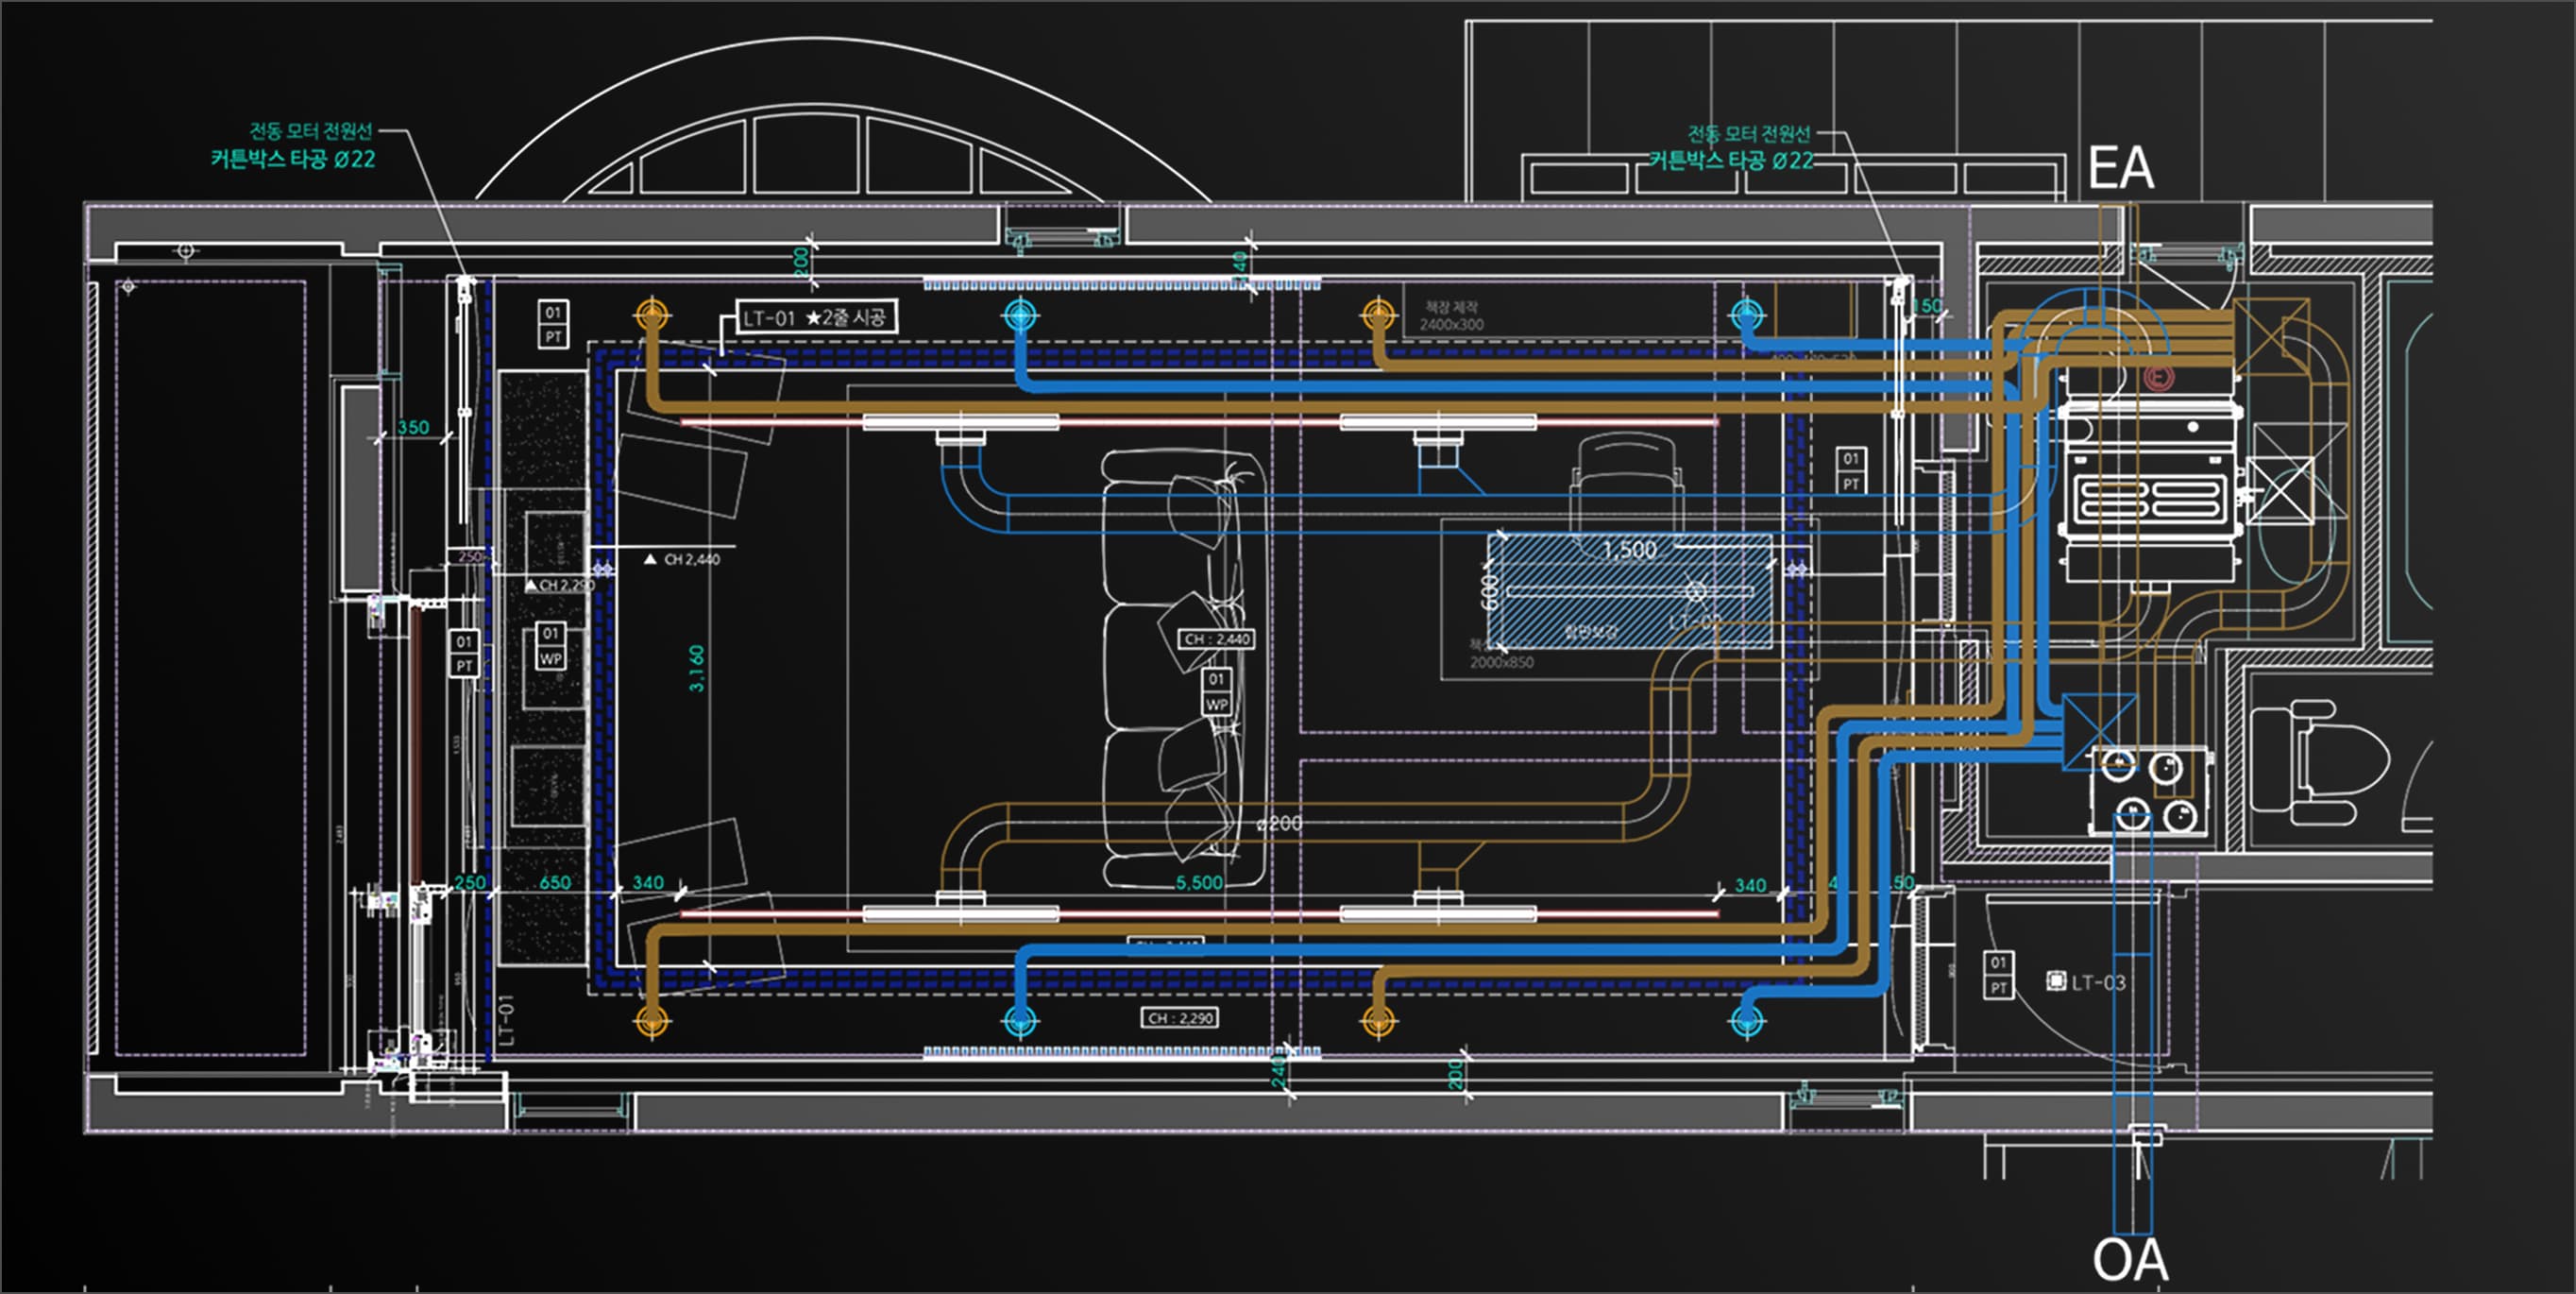Click the top-left orange diffuser symbol
The width and height of the screenshot is (2576, 1294).
[x=651, y=315]
